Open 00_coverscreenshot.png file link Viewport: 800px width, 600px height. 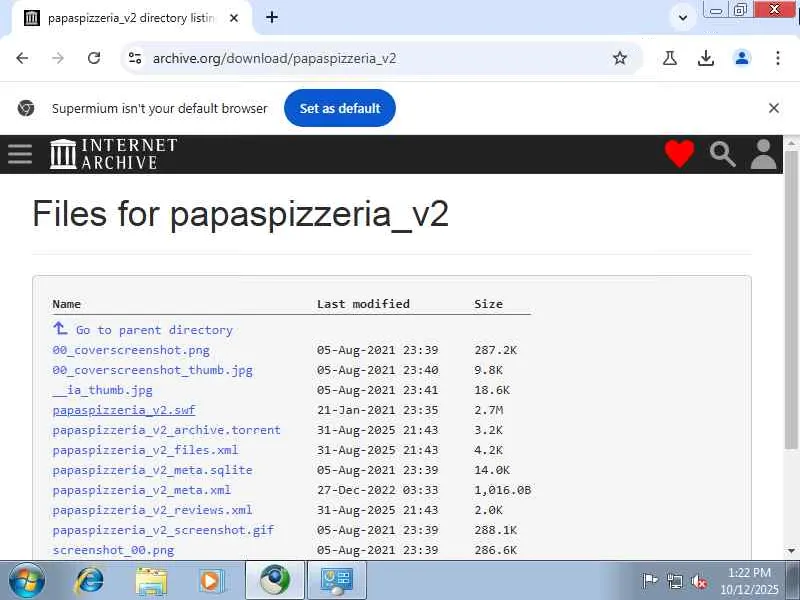tap(131, 350)
